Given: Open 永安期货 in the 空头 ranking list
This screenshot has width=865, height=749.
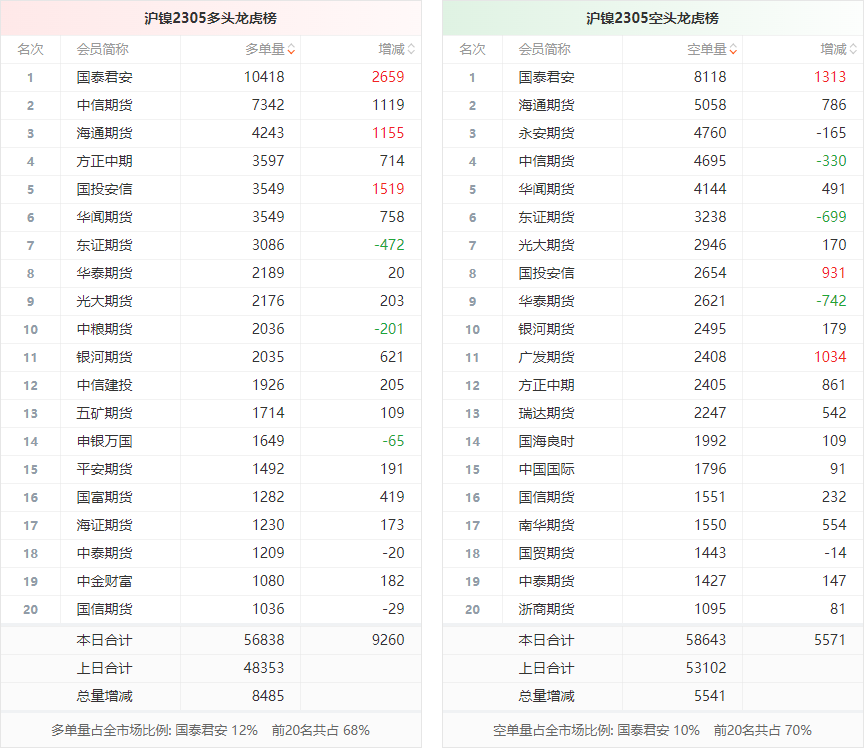Looking at the screenshot, I should pyautogui.click(x=546, y=133).
